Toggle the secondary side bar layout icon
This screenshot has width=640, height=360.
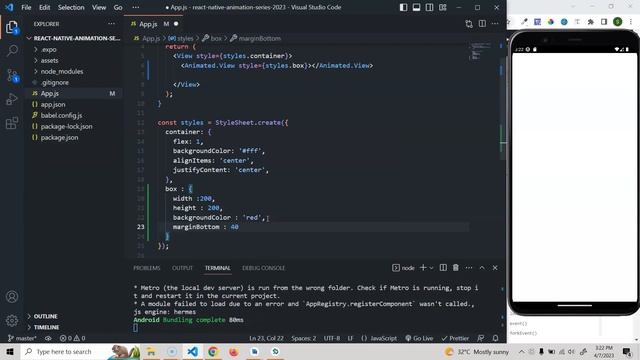[429, 7]
